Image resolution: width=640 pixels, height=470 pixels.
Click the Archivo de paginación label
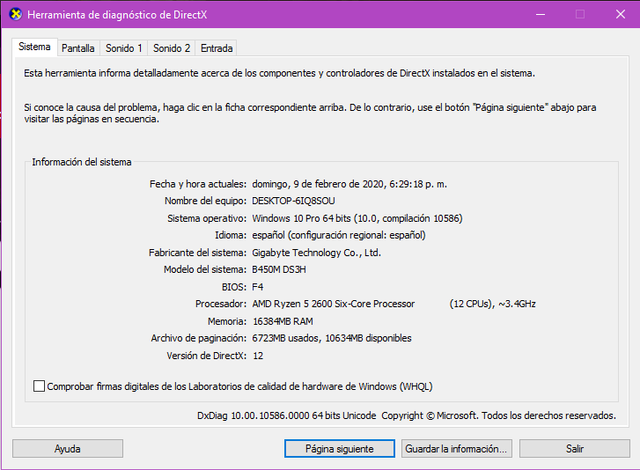[199, 338]
